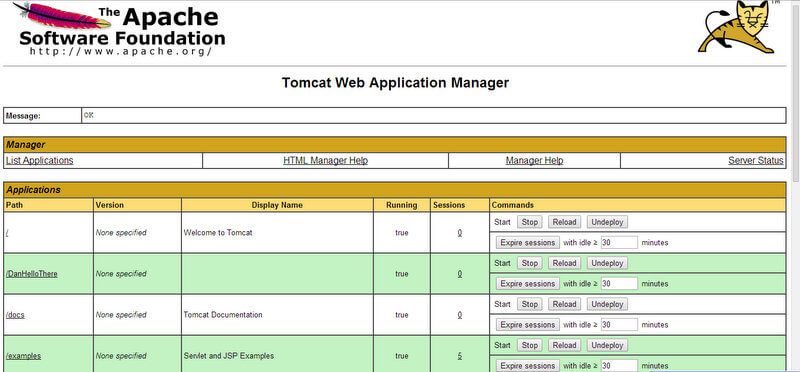This screenshot has width=800, height=372.
Task: Expire sessions for Welcome to Tomcat
Action: (528, 242)
